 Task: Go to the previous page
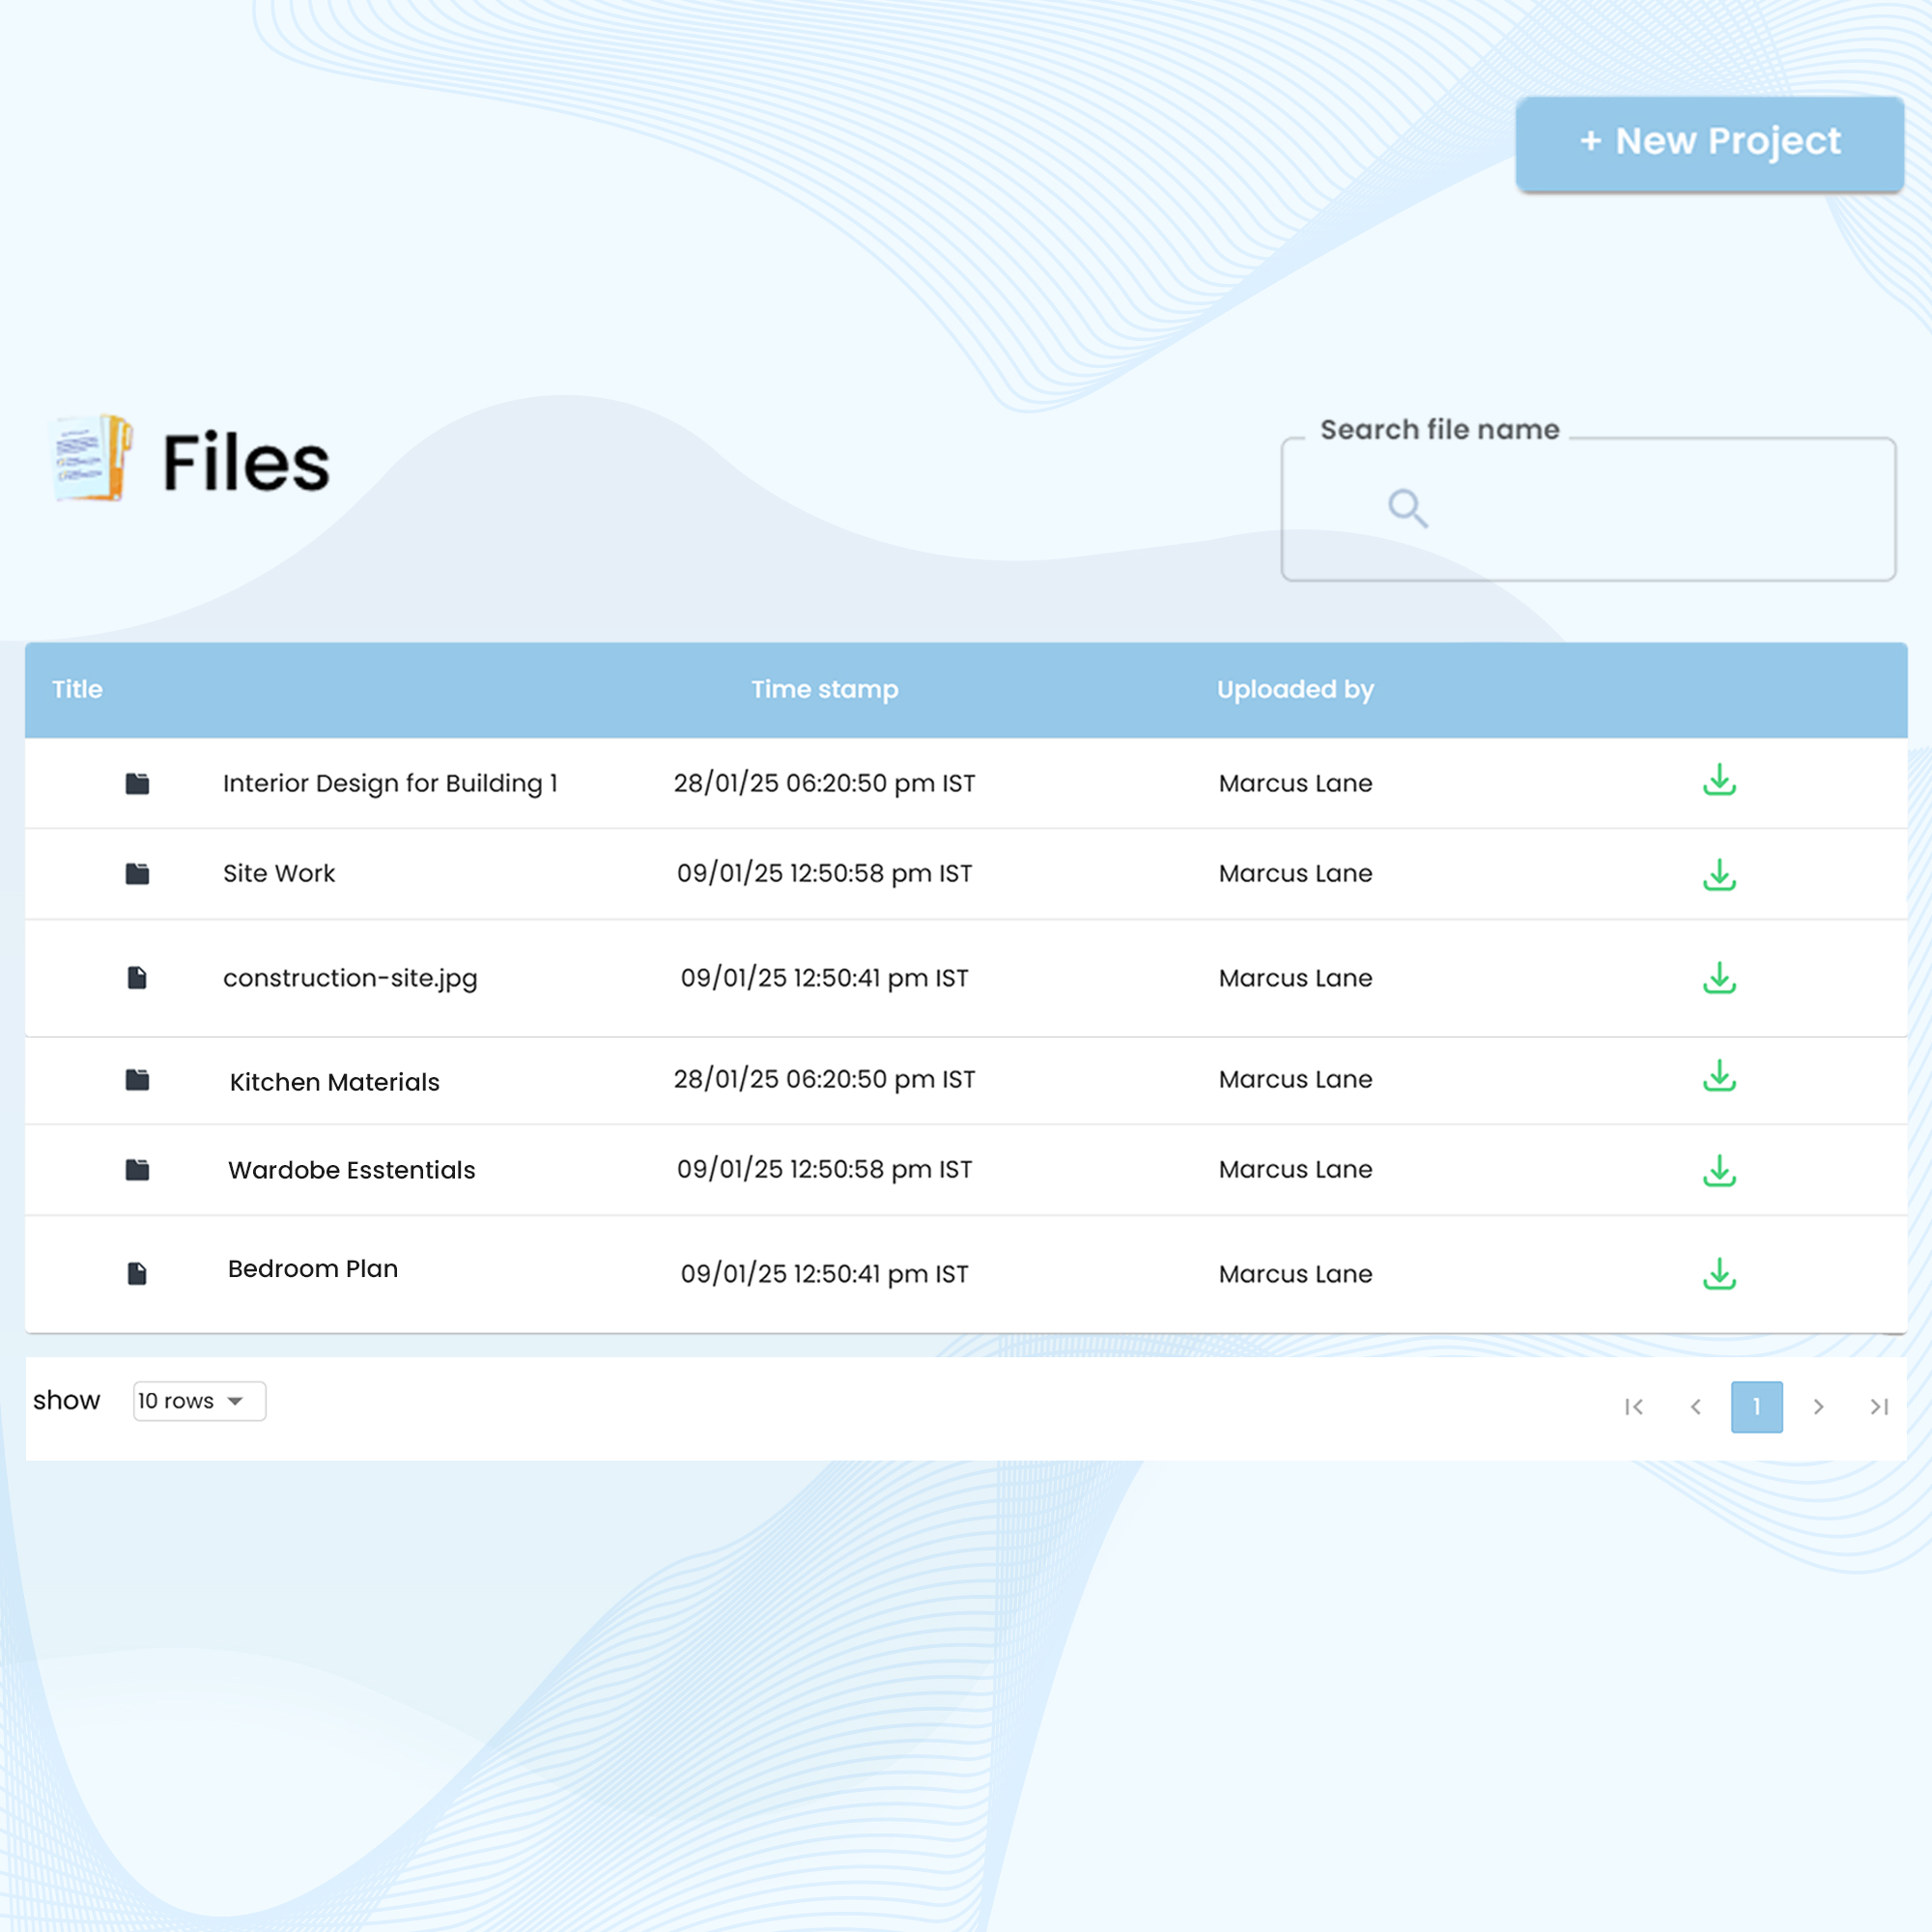[1696, 1407]
